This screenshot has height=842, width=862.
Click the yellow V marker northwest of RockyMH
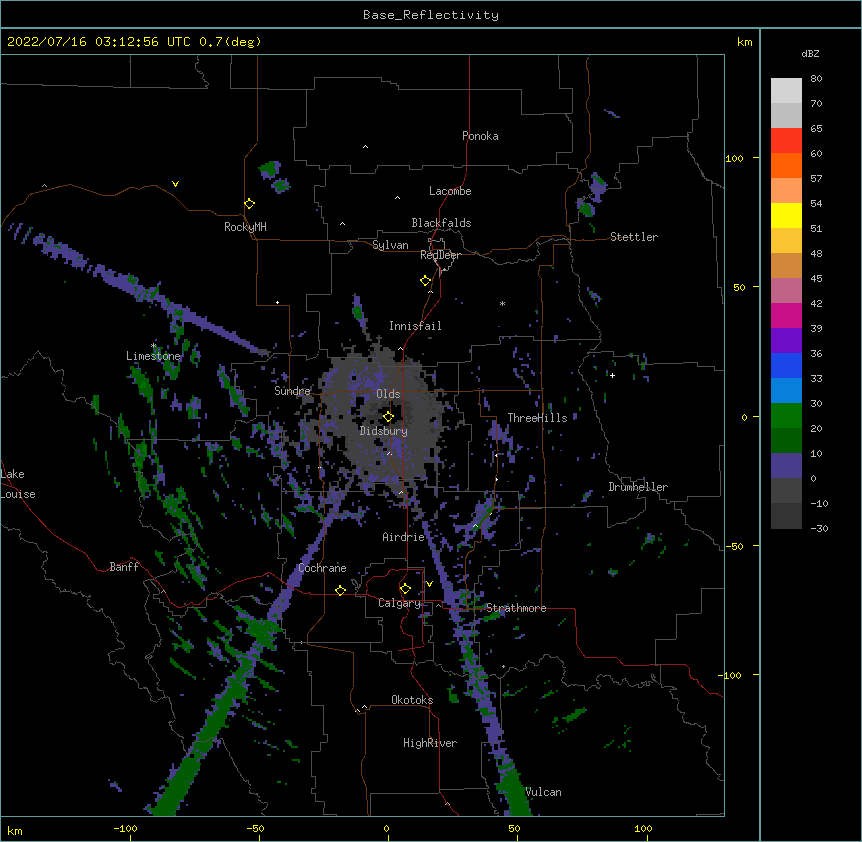click(x=175, y=184)
